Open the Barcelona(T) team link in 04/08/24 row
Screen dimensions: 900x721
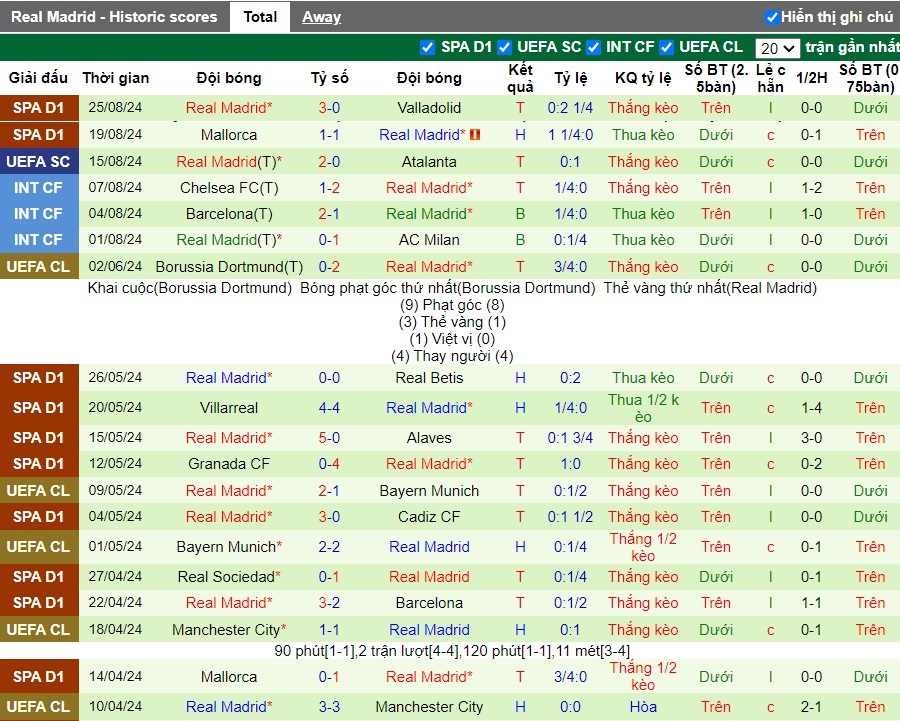pos(229,214)
